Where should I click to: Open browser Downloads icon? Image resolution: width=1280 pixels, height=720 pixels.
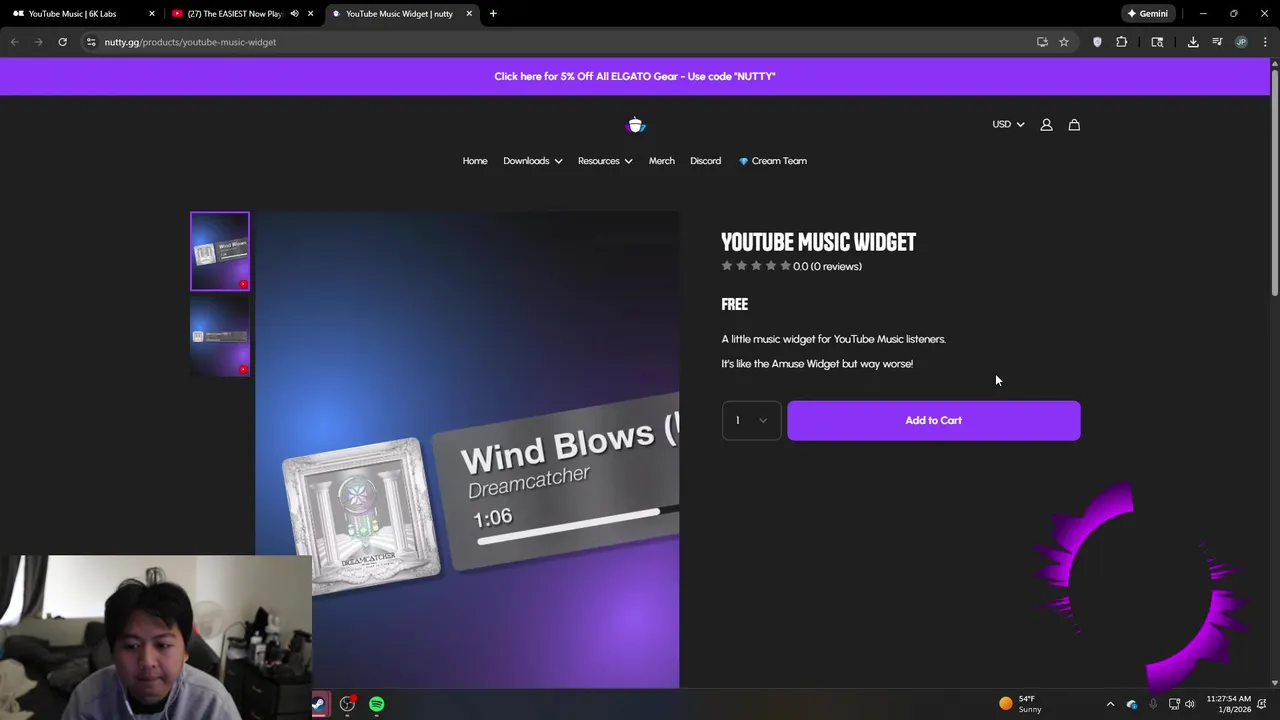(1193, 42)
